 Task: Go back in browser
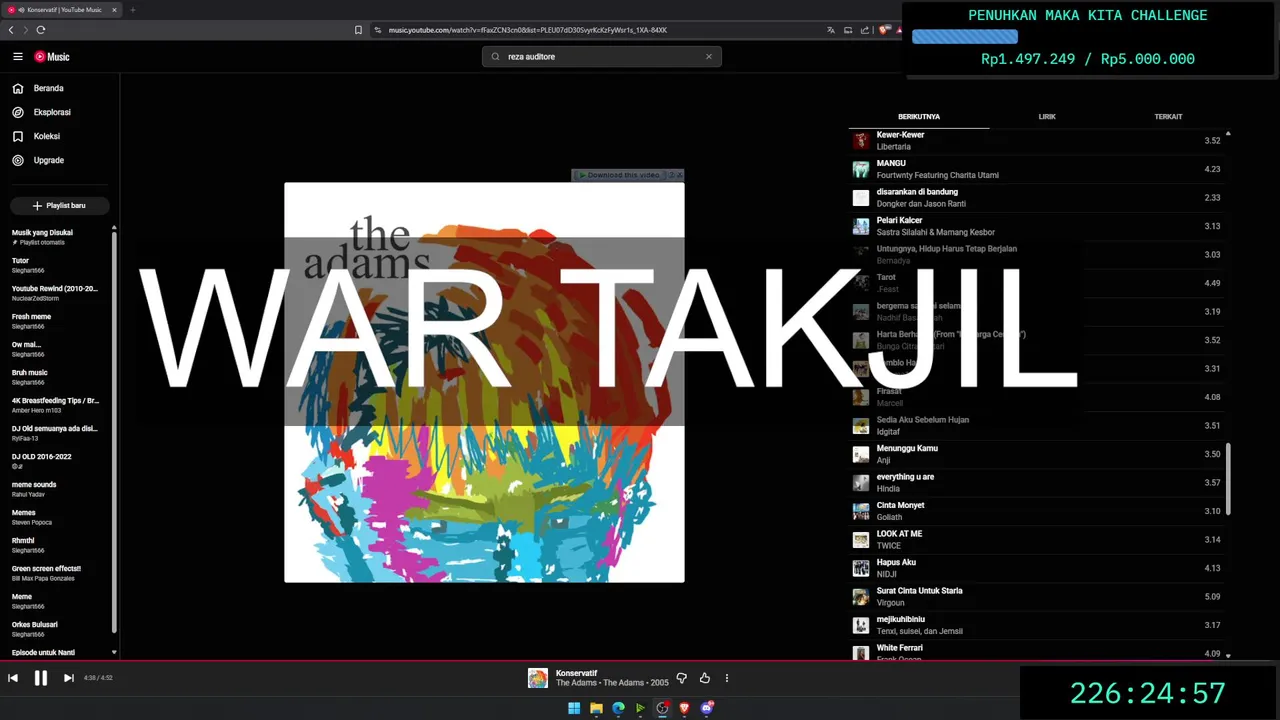11,30
